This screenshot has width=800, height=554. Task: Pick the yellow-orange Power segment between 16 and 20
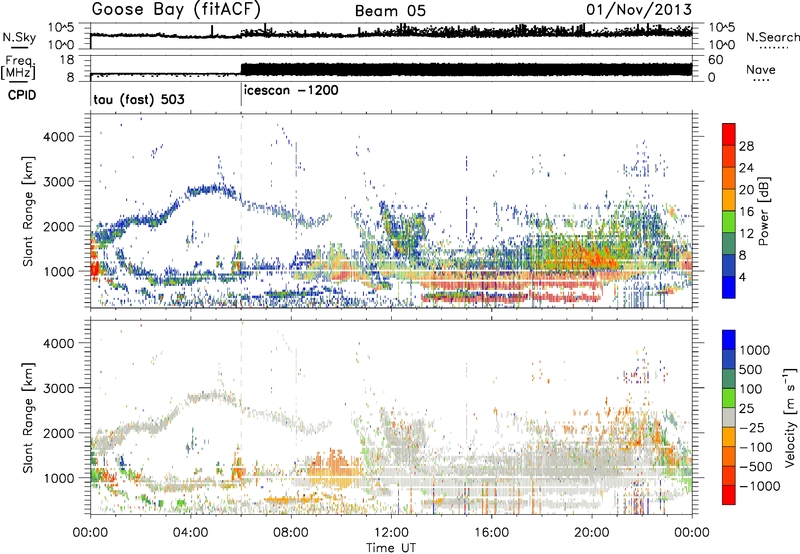(x=729, y=200)
